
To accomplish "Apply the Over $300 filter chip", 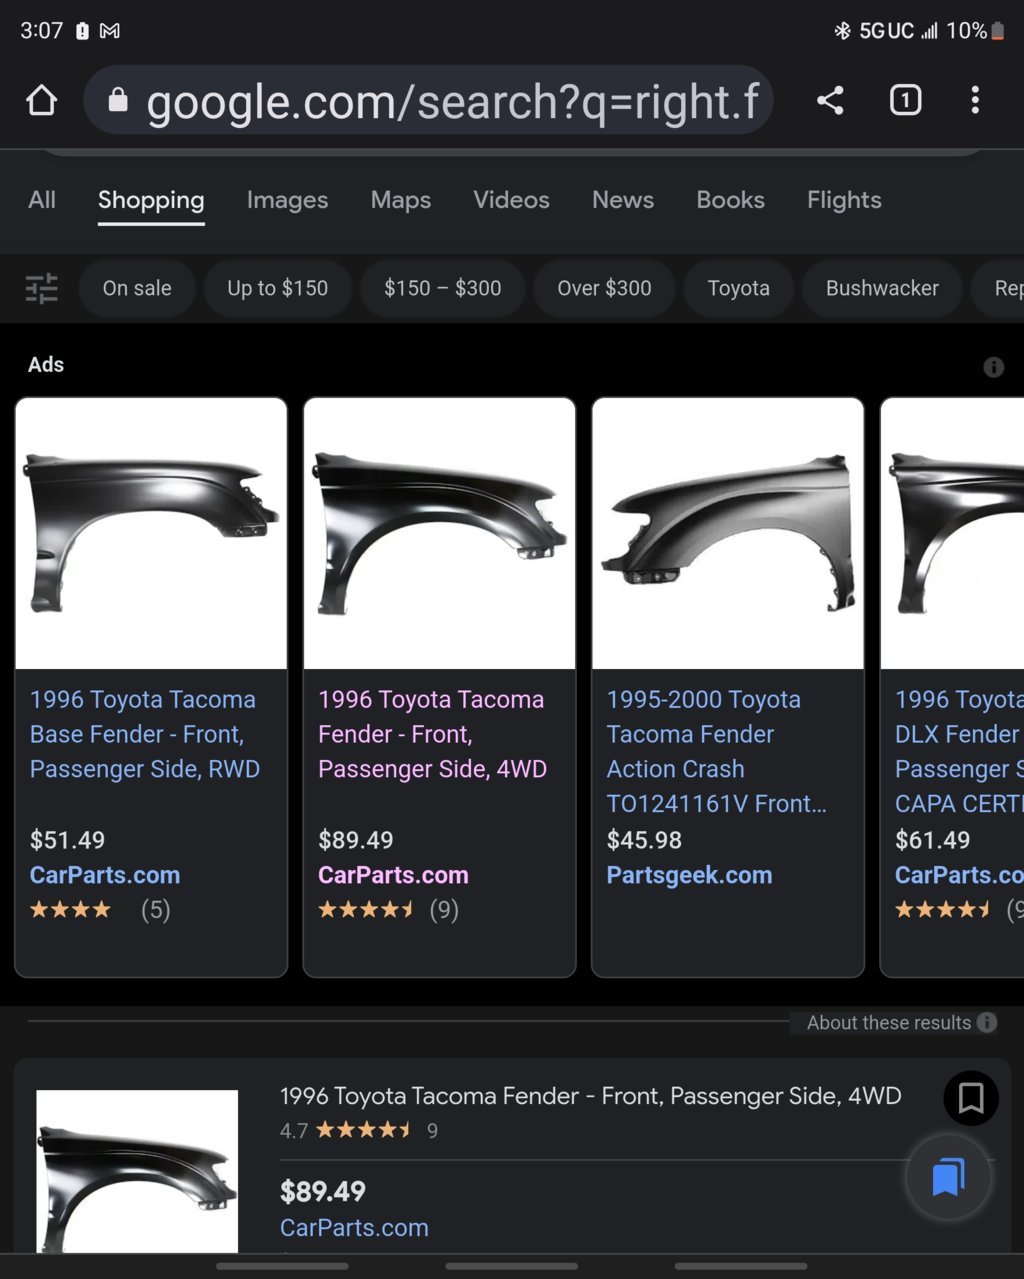I will 604,288.
